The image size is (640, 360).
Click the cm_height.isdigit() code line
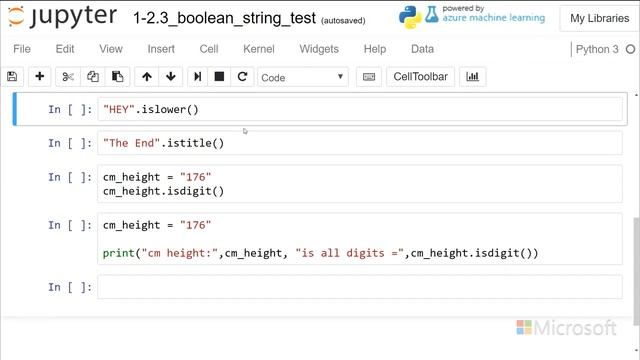point(163,191)
